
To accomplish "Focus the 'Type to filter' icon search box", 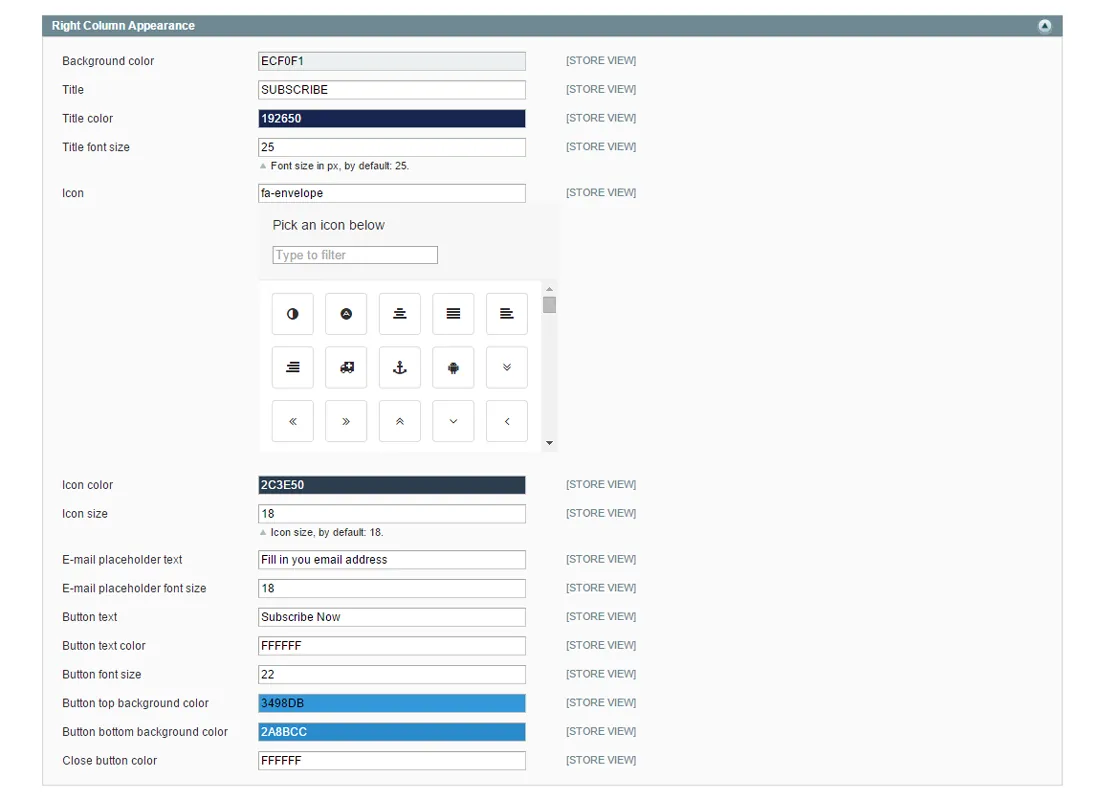I will tap(355, 255).
